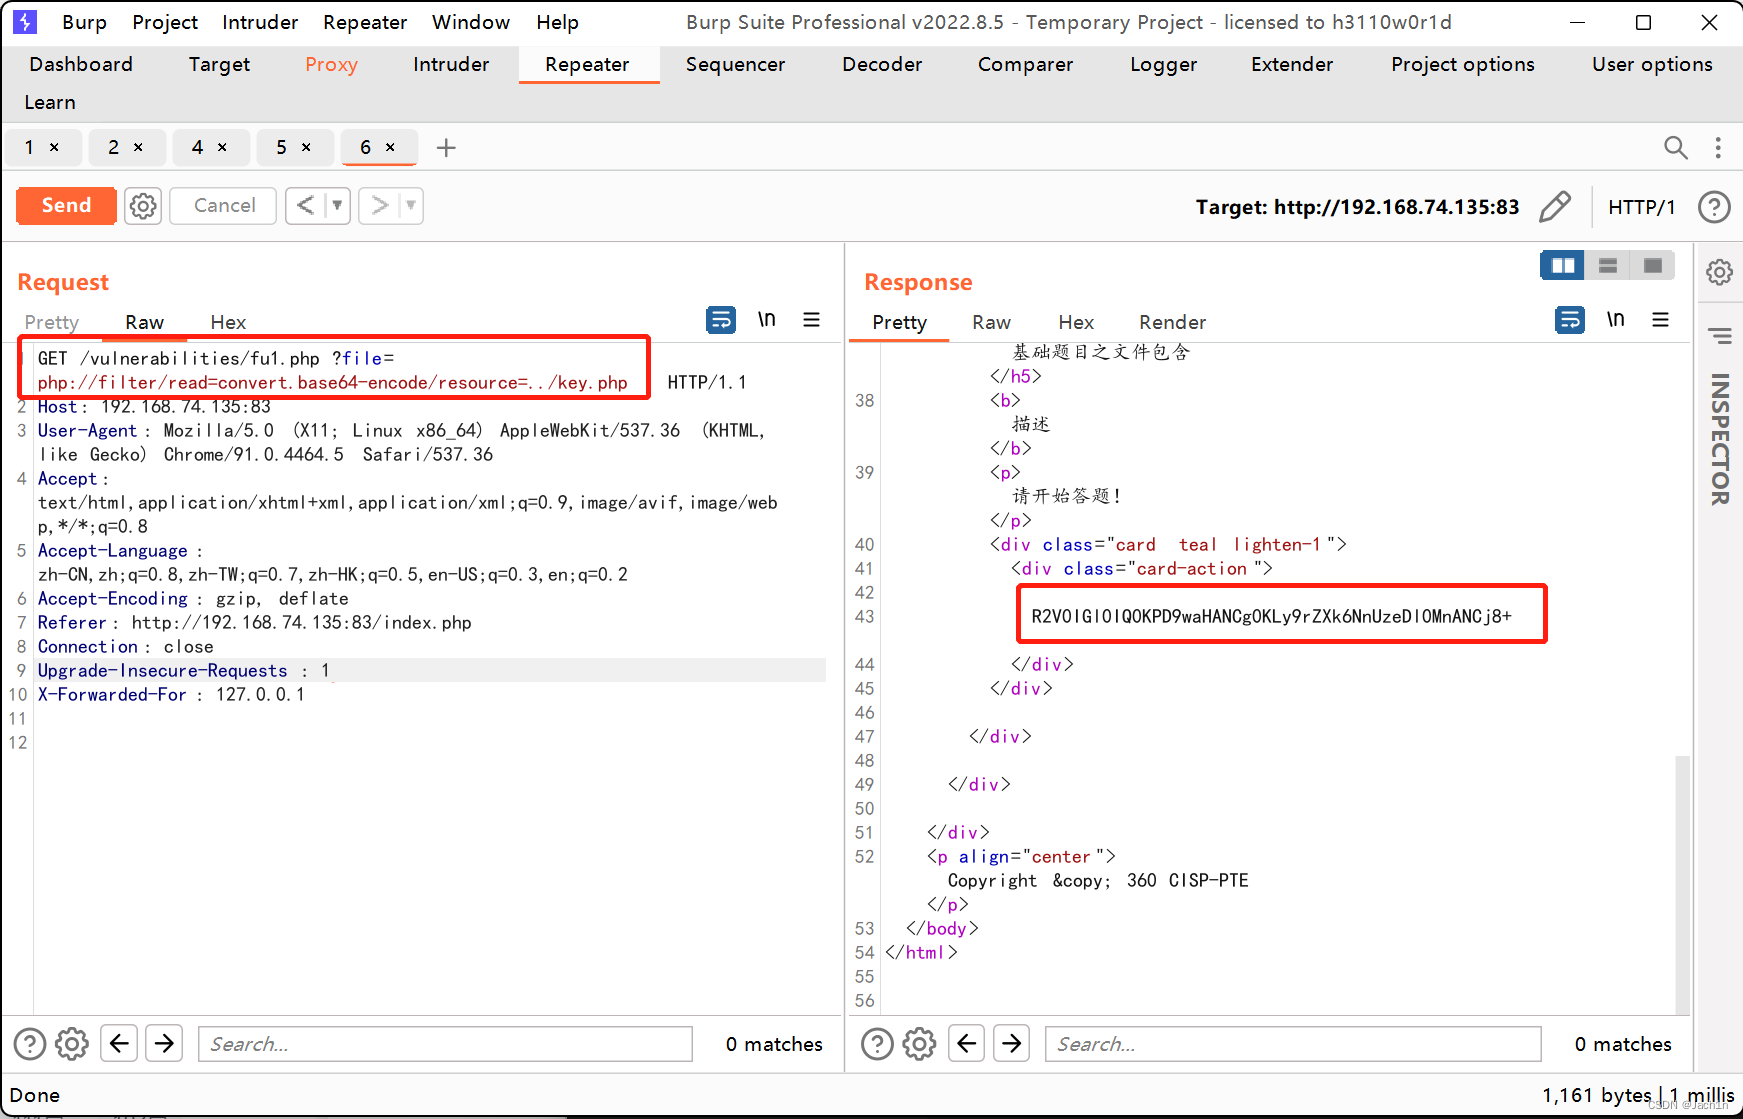The image size is (1743, 1119).
Task: Select combined tabbed layout view
Action: [1652, 265]
